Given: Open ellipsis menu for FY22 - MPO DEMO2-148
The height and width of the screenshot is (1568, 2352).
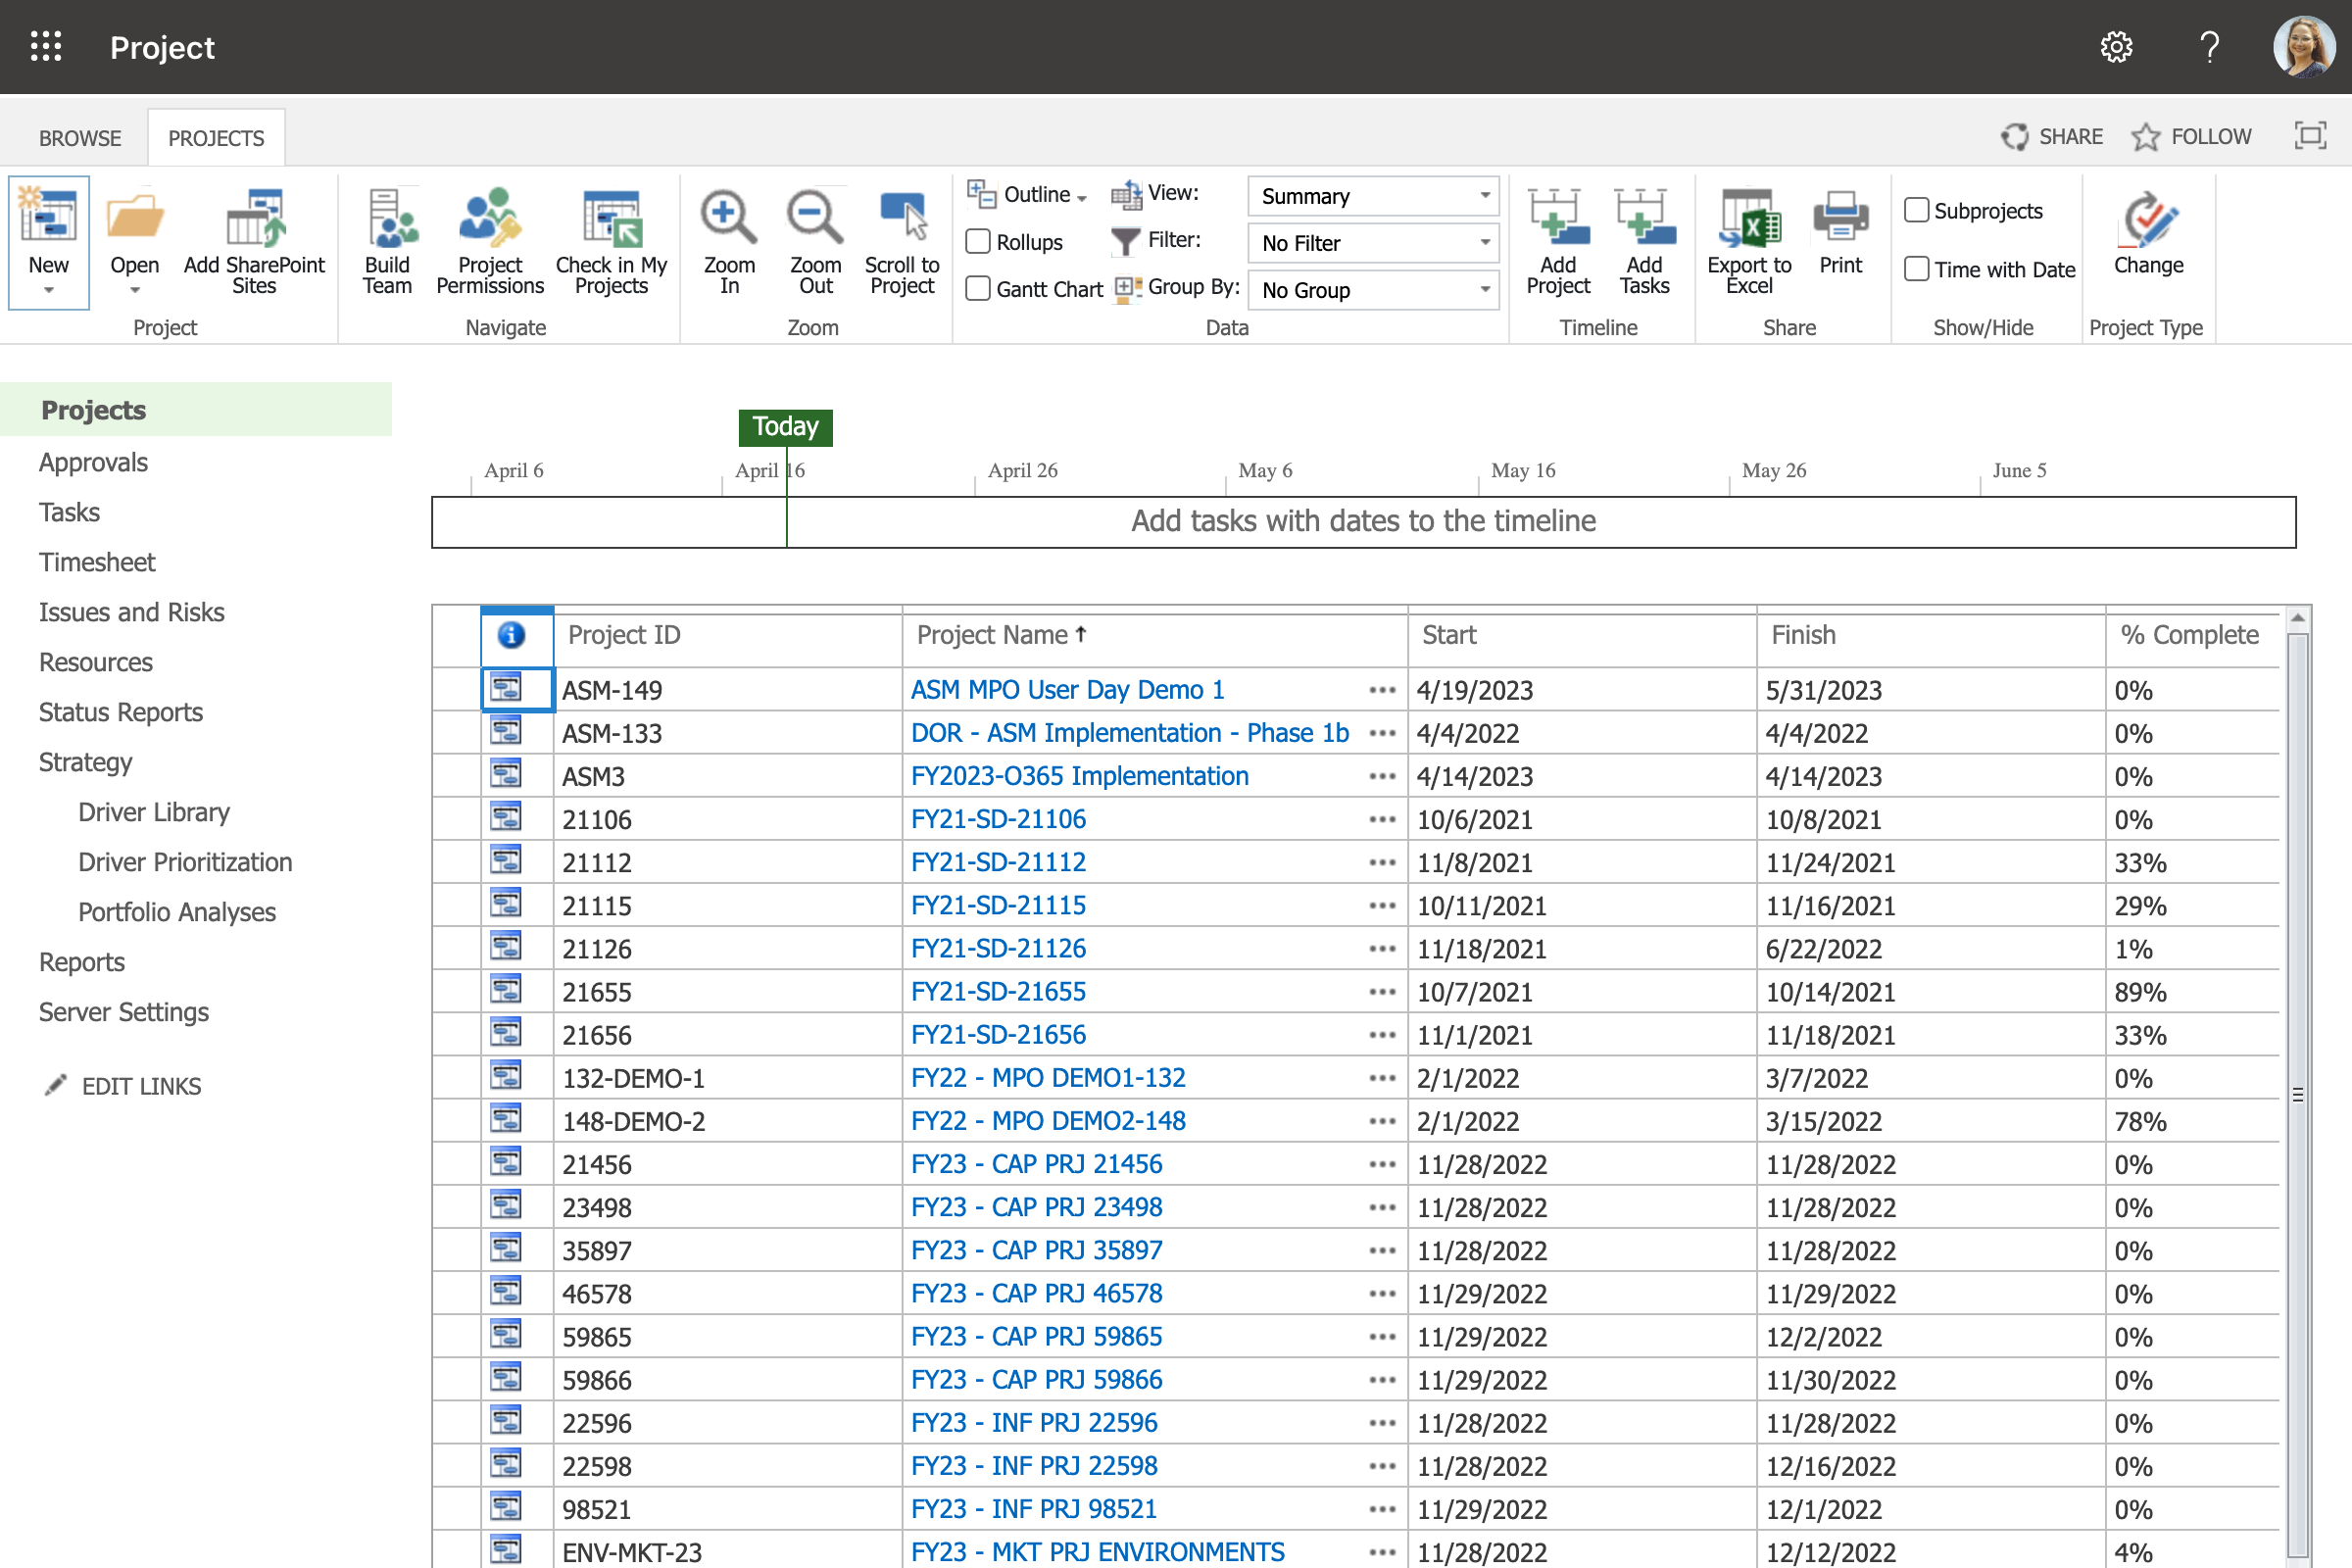Looking at the screenshot, I should click(1382, 1121).
